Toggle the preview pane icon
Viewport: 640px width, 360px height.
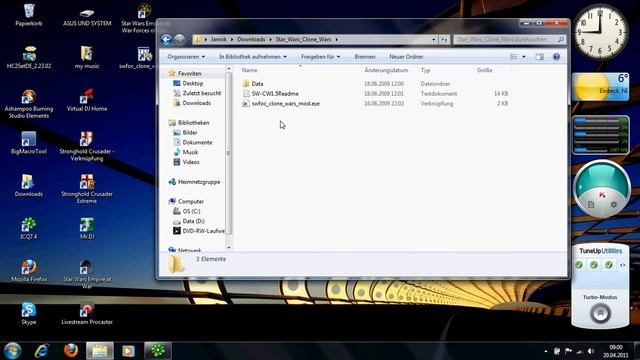540,57
